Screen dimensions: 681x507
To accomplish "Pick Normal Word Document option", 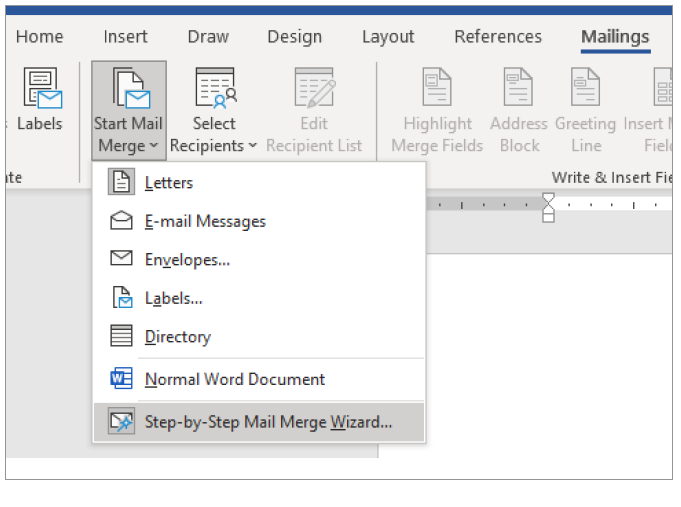I will coord(234,380).
